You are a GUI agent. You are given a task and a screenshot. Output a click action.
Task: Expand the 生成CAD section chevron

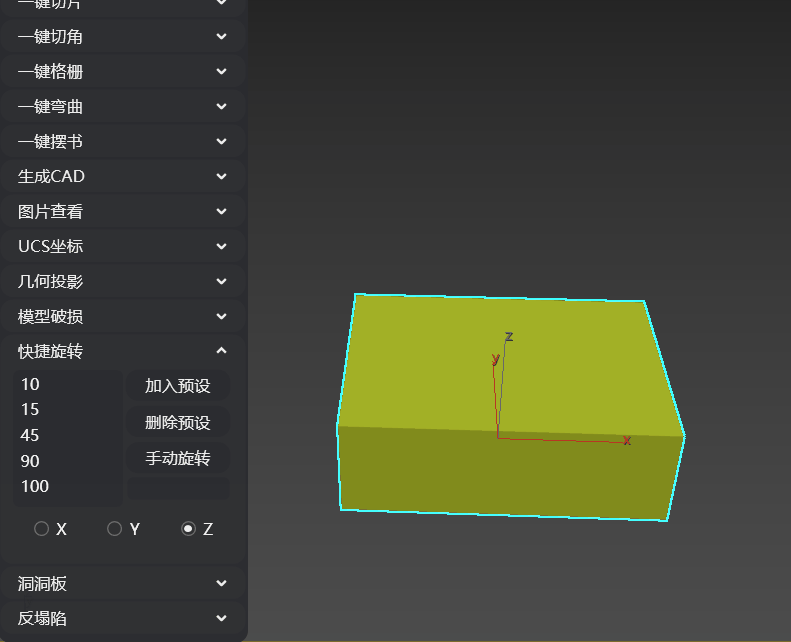221,176
